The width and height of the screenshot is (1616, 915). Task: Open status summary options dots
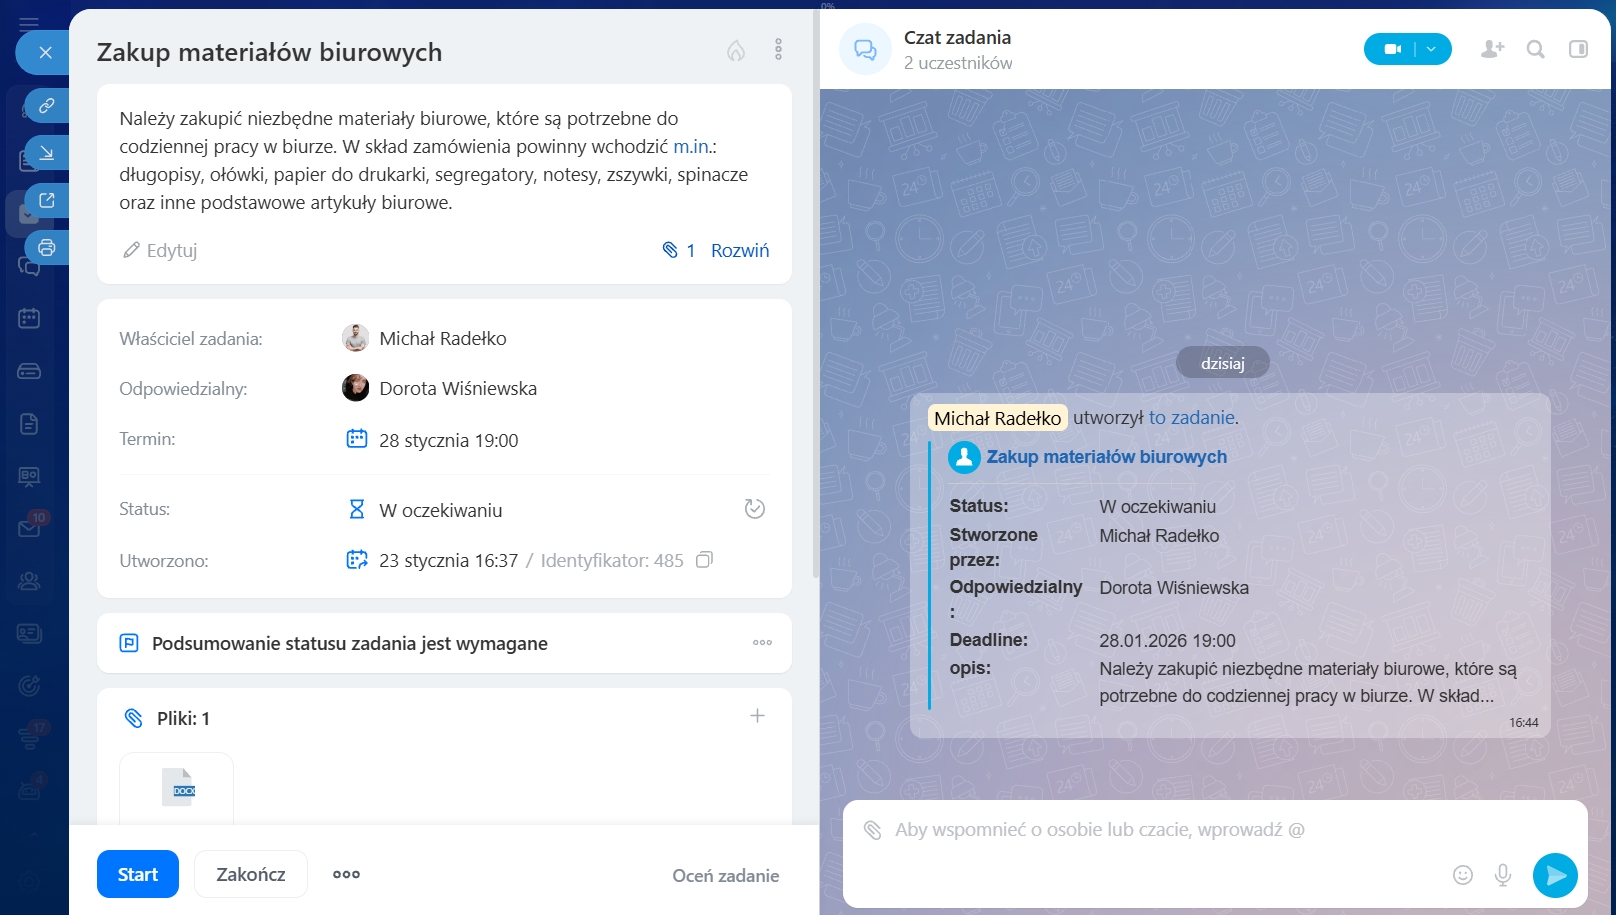pyautogui.click(x=762, y=643)
